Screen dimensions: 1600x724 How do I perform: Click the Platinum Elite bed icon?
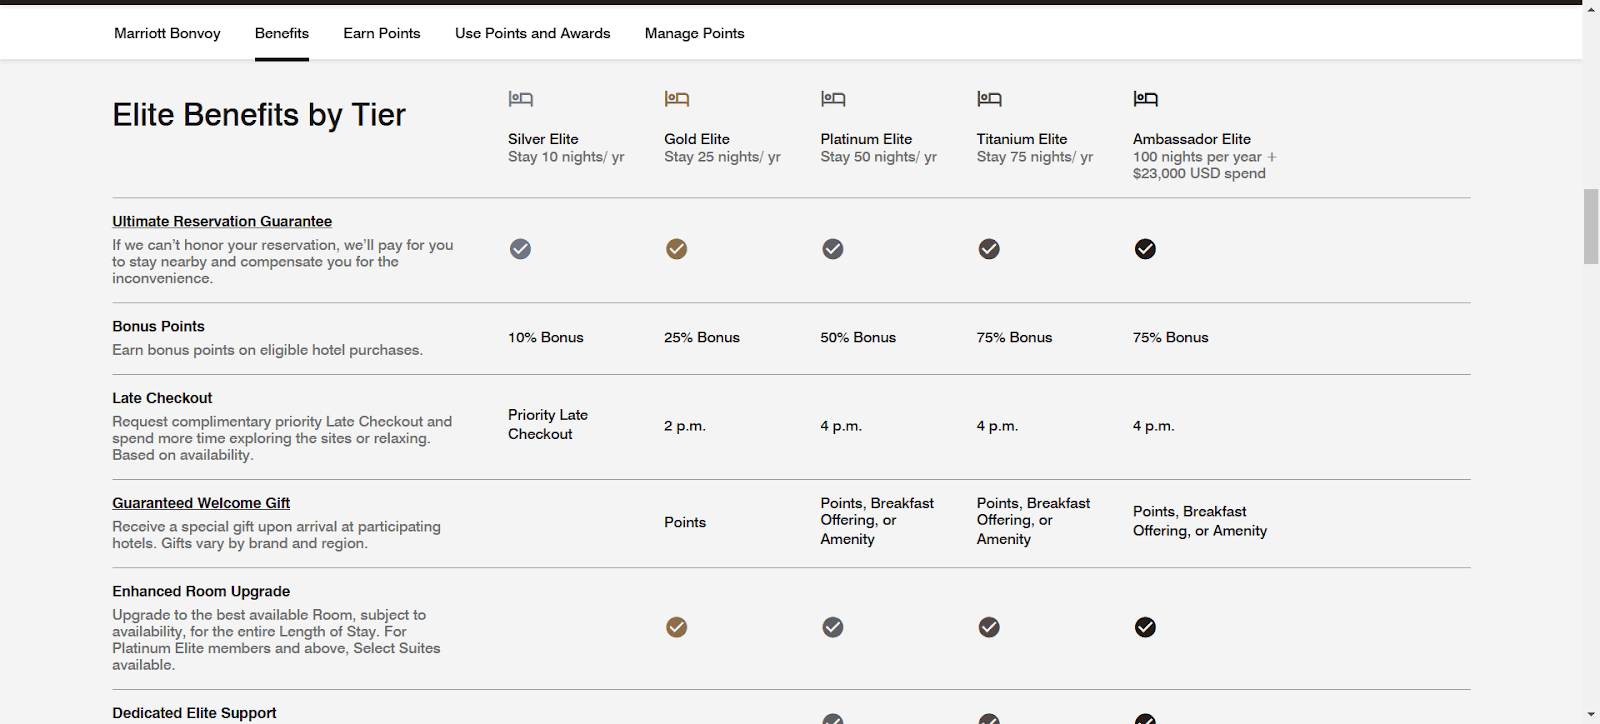833,98
